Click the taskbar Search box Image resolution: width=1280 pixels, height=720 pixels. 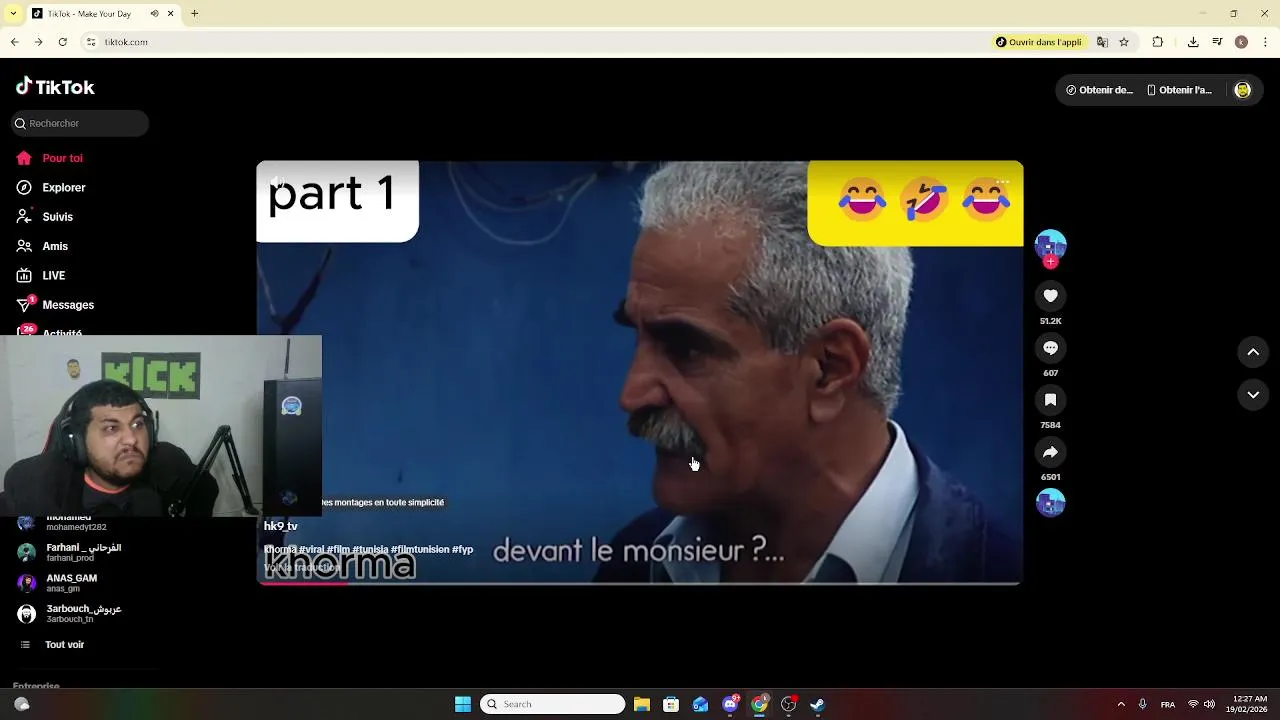(x=552, y=704)
